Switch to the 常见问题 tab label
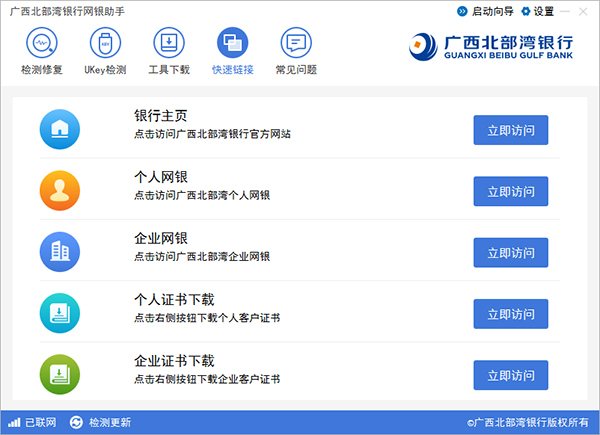Viewport: 600px width, 435px height. point(296,70)
